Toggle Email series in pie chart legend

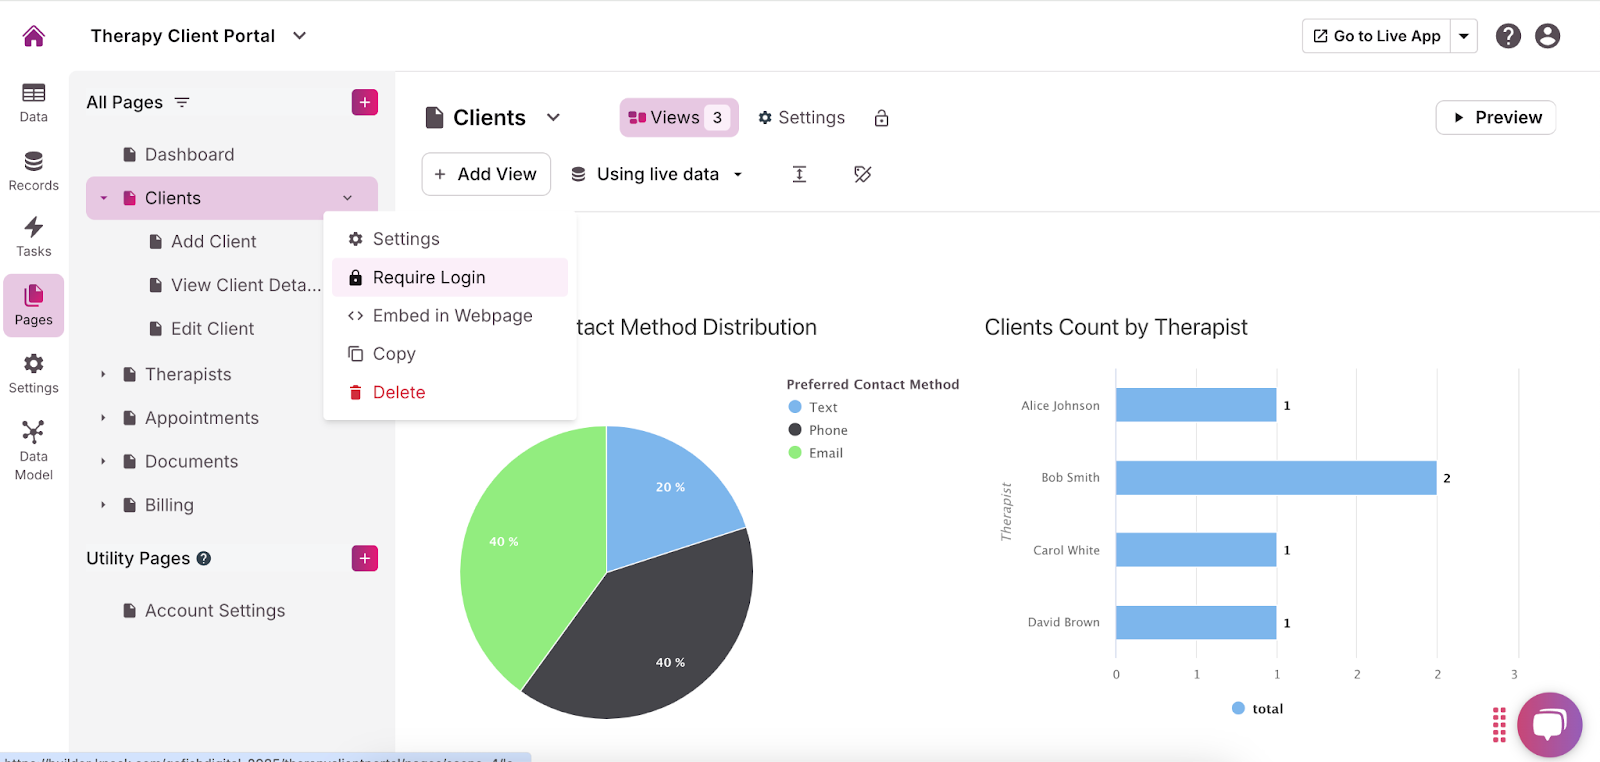(825, 453)
